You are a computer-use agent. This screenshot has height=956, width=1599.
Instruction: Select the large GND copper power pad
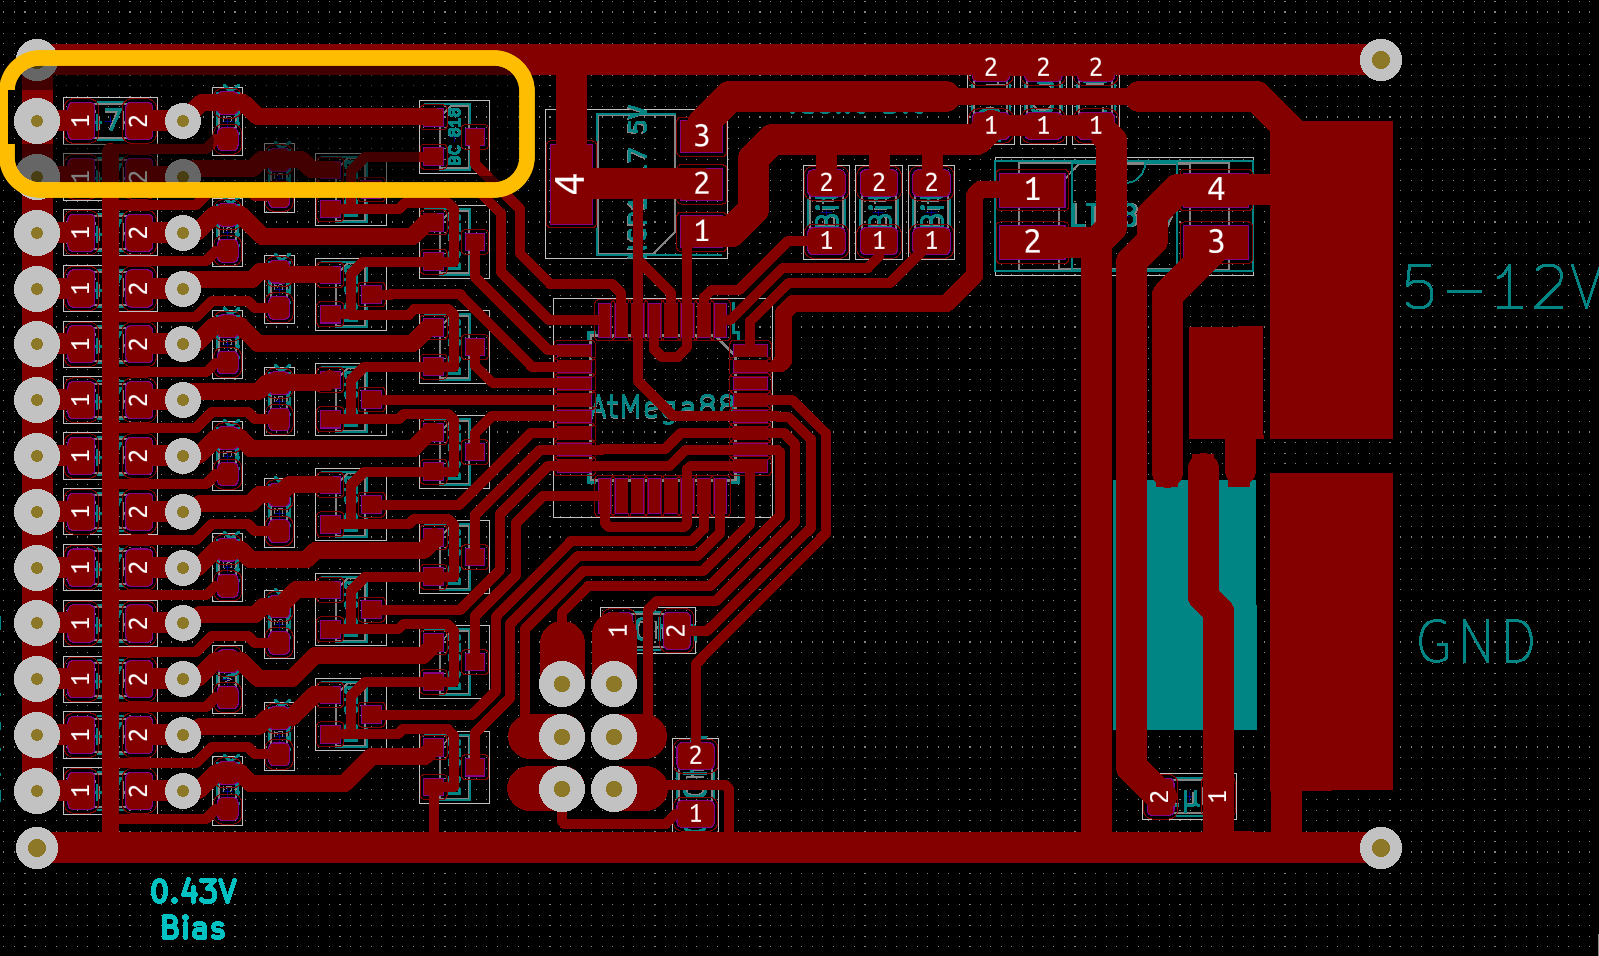(x=1330, y=632)
